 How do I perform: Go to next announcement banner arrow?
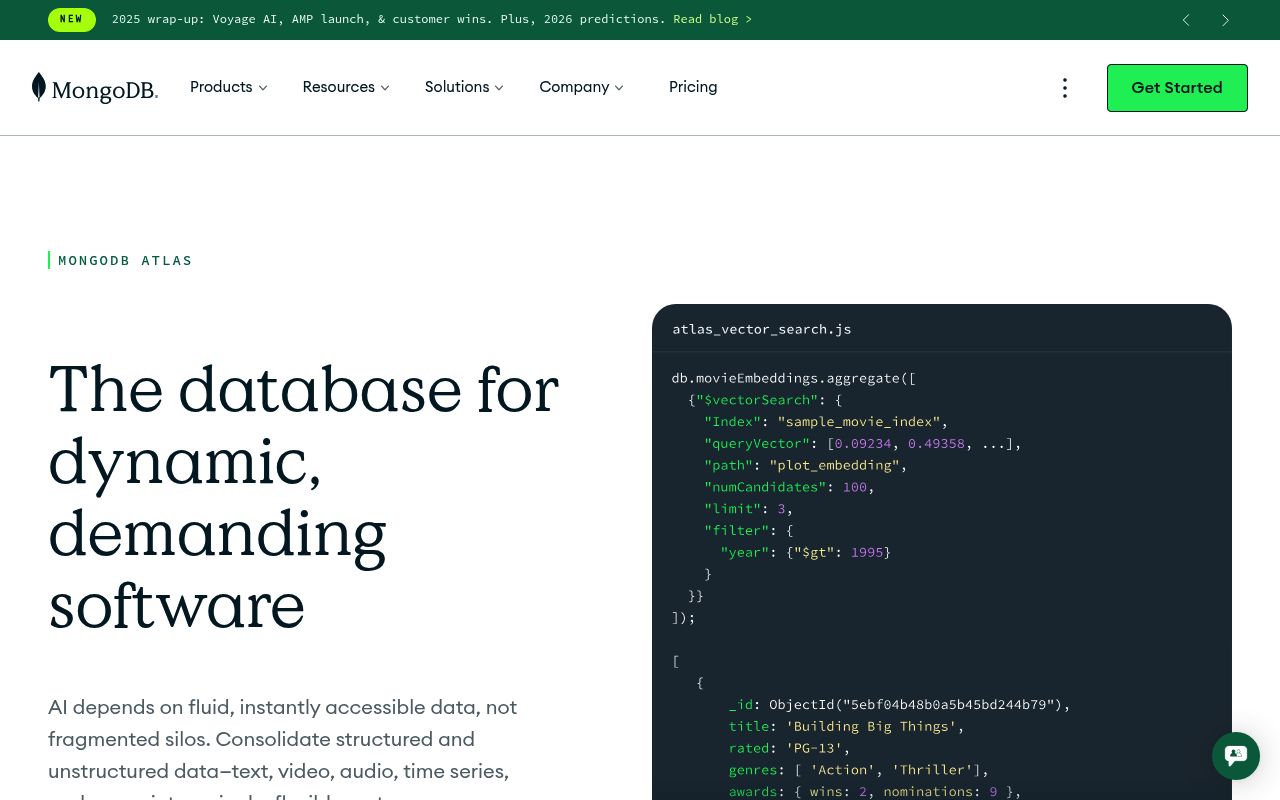pyautogui.click(x=1225, y=20)
